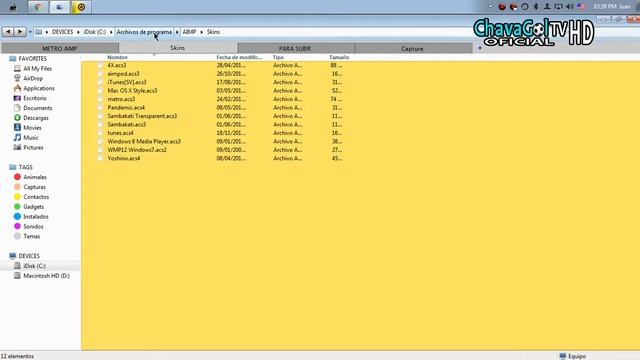
Task: Select file WMP12 Windows7.acs2
Action: pyautogui.click(x=137, y=150)
